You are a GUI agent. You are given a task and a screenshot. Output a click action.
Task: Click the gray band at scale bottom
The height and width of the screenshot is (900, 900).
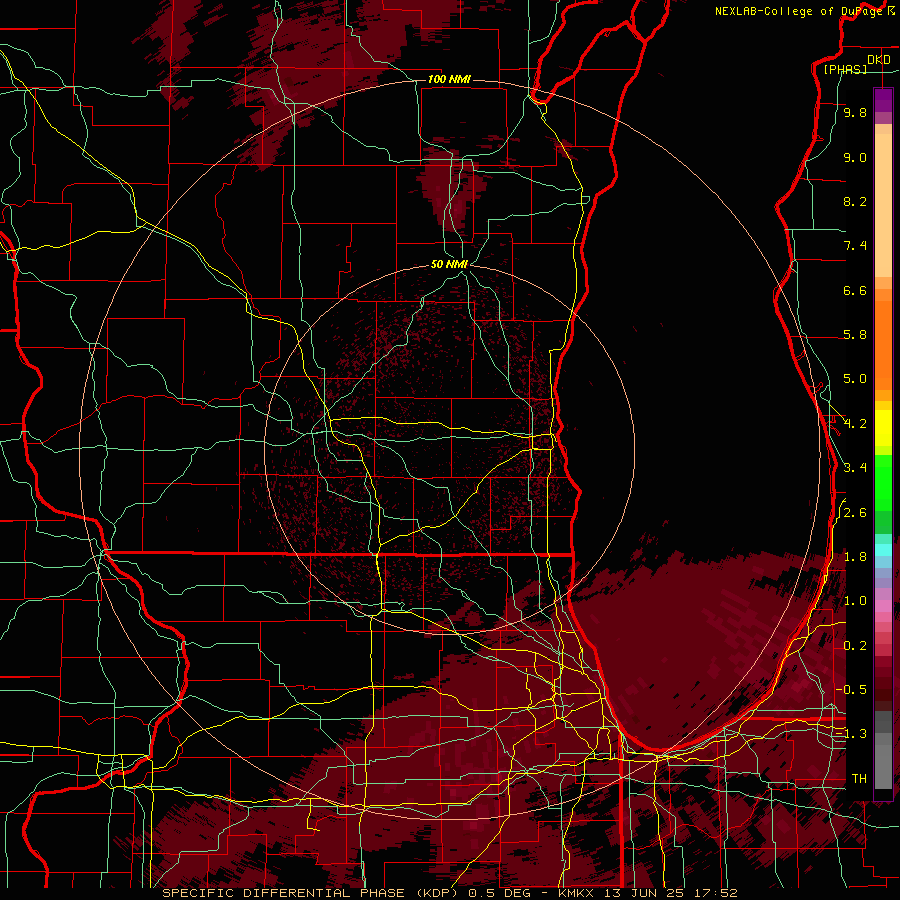883,750
